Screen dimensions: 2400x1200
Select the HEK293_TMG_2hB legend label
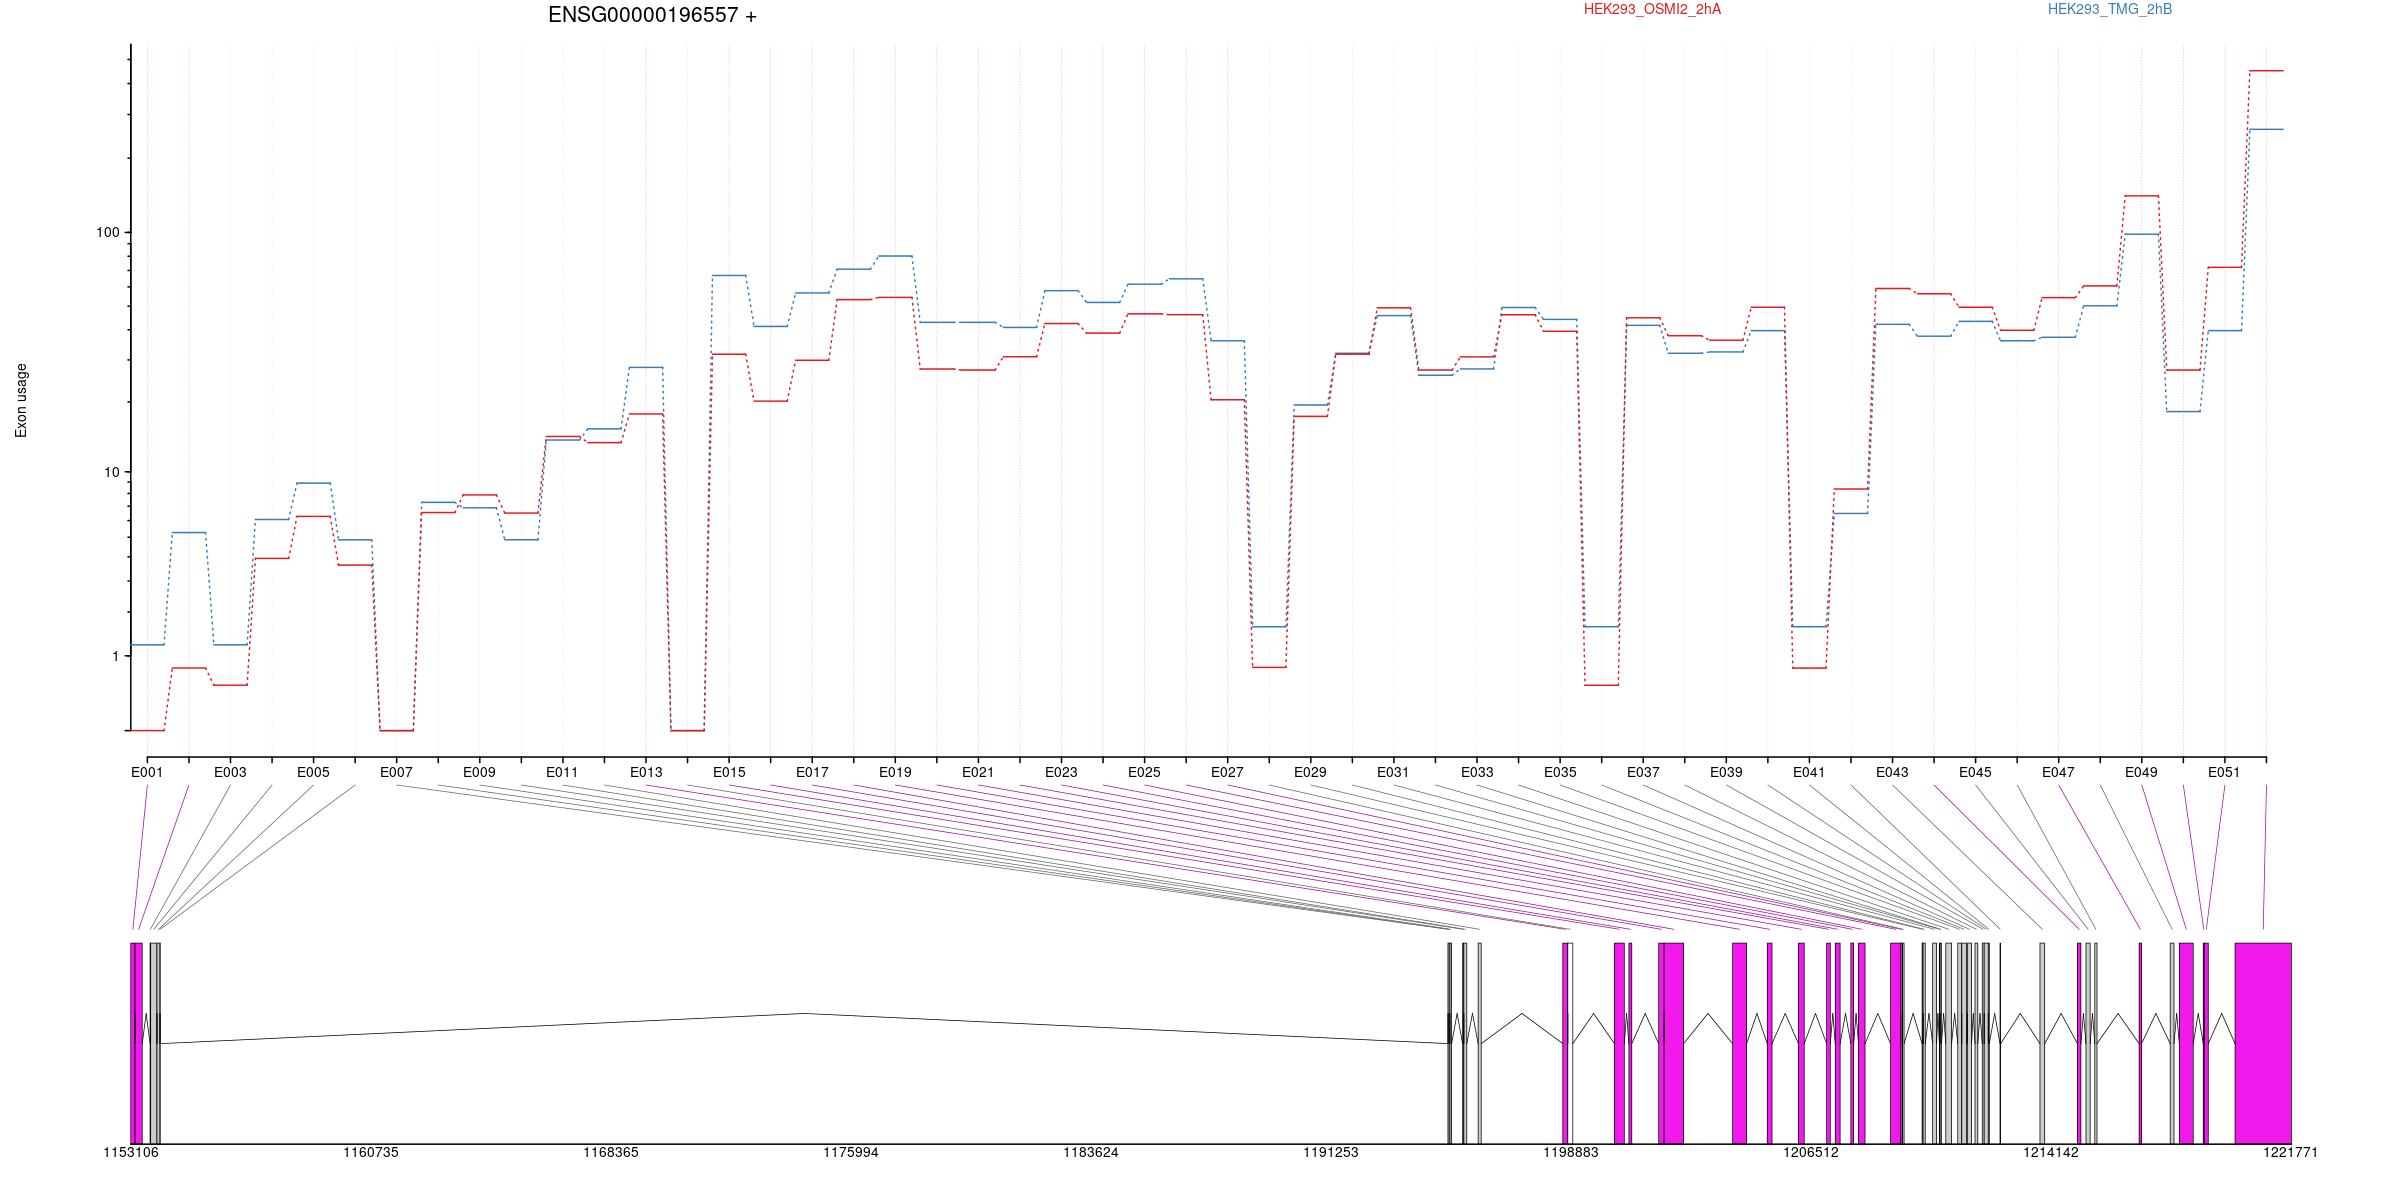(2110, 9)
